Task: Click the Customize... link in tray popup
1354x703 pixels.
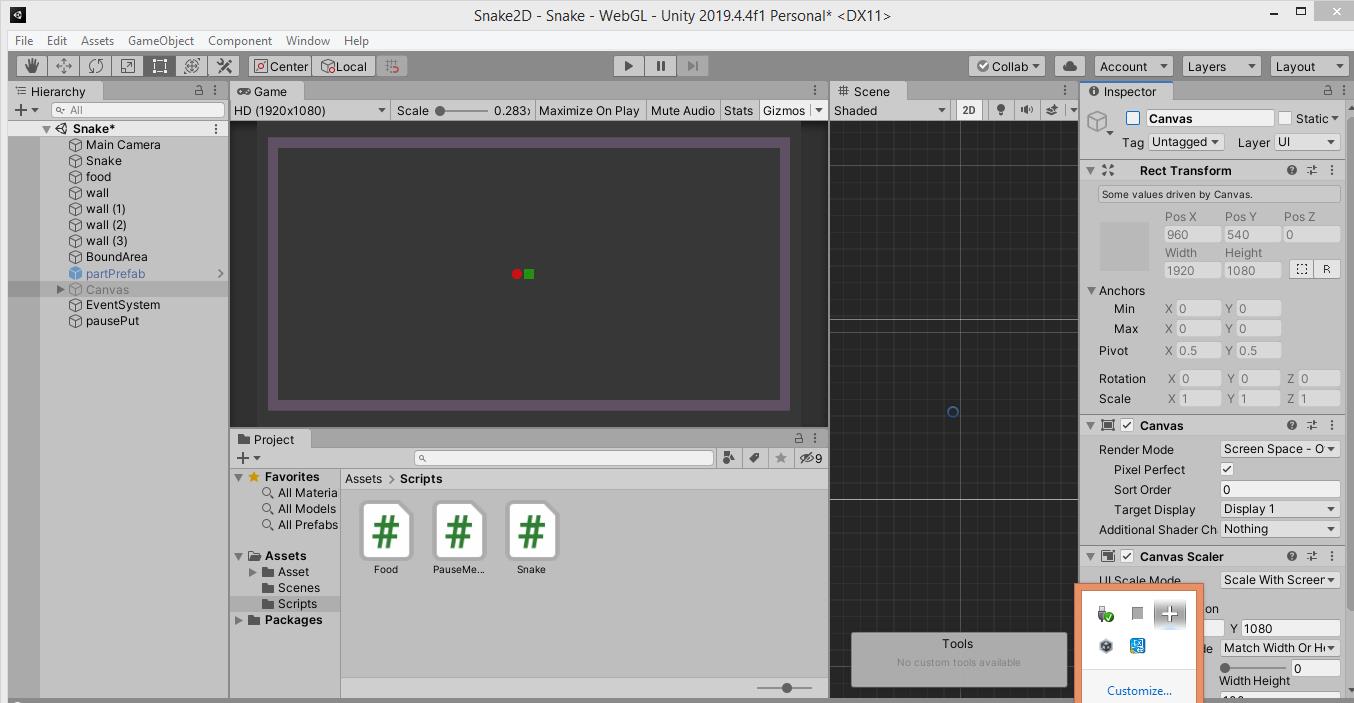Action: 1139,690
